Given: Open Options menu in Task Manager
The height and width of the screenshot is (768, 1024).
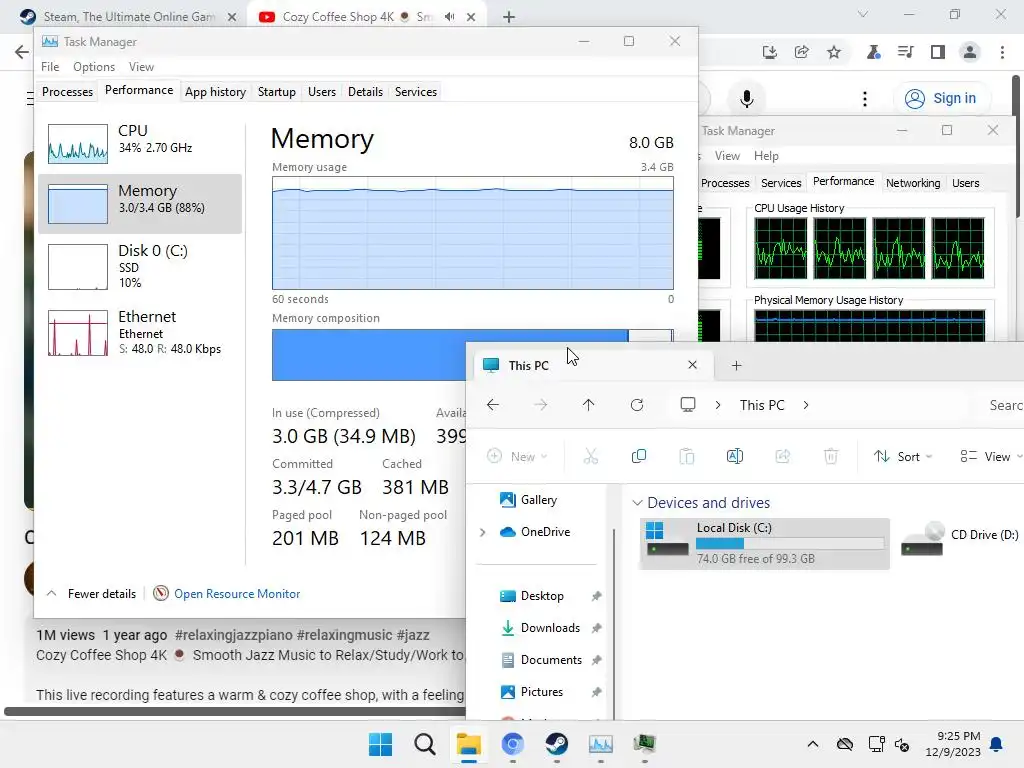Looking at the screenshot, I should (x=94, y=67).
